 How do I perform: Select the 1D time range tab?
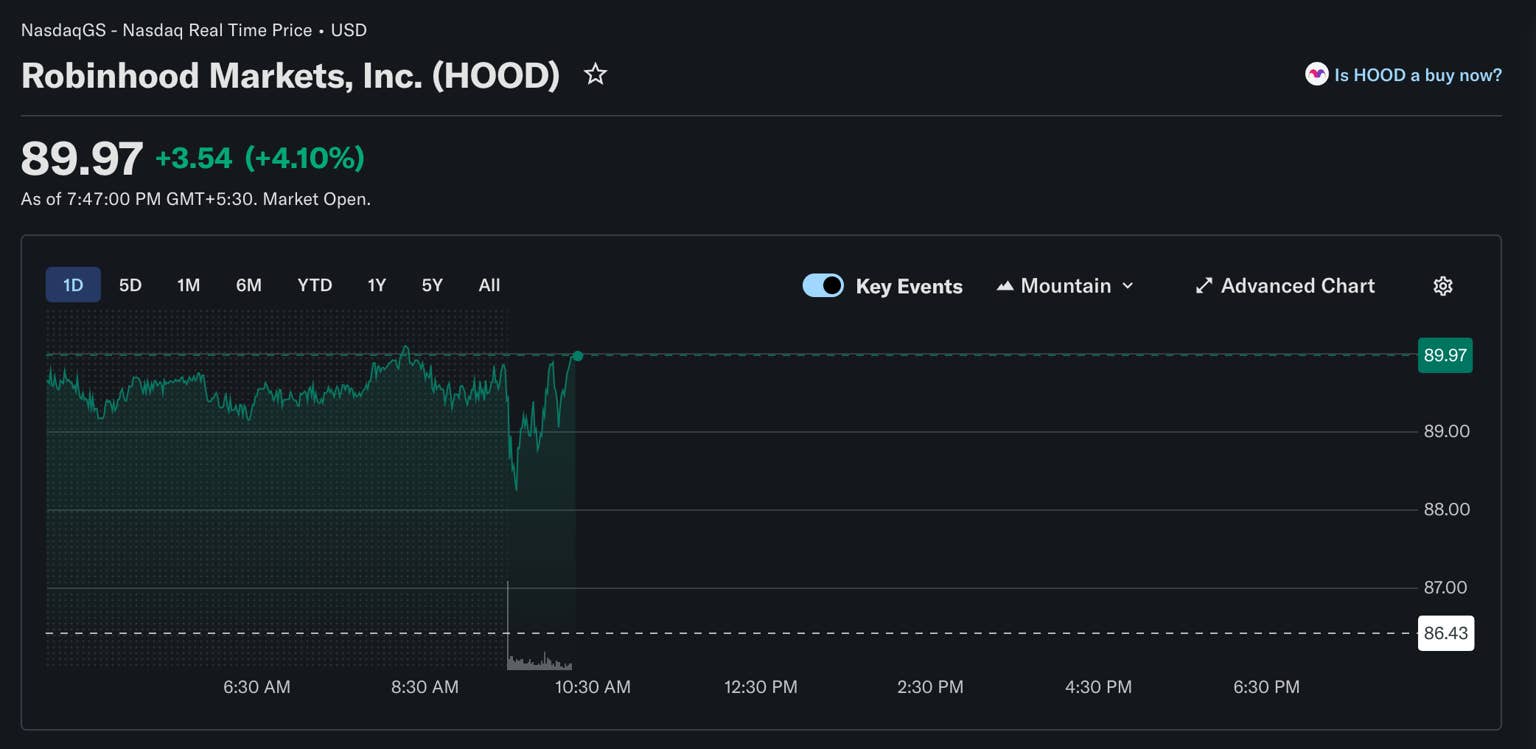click(73, 285)
